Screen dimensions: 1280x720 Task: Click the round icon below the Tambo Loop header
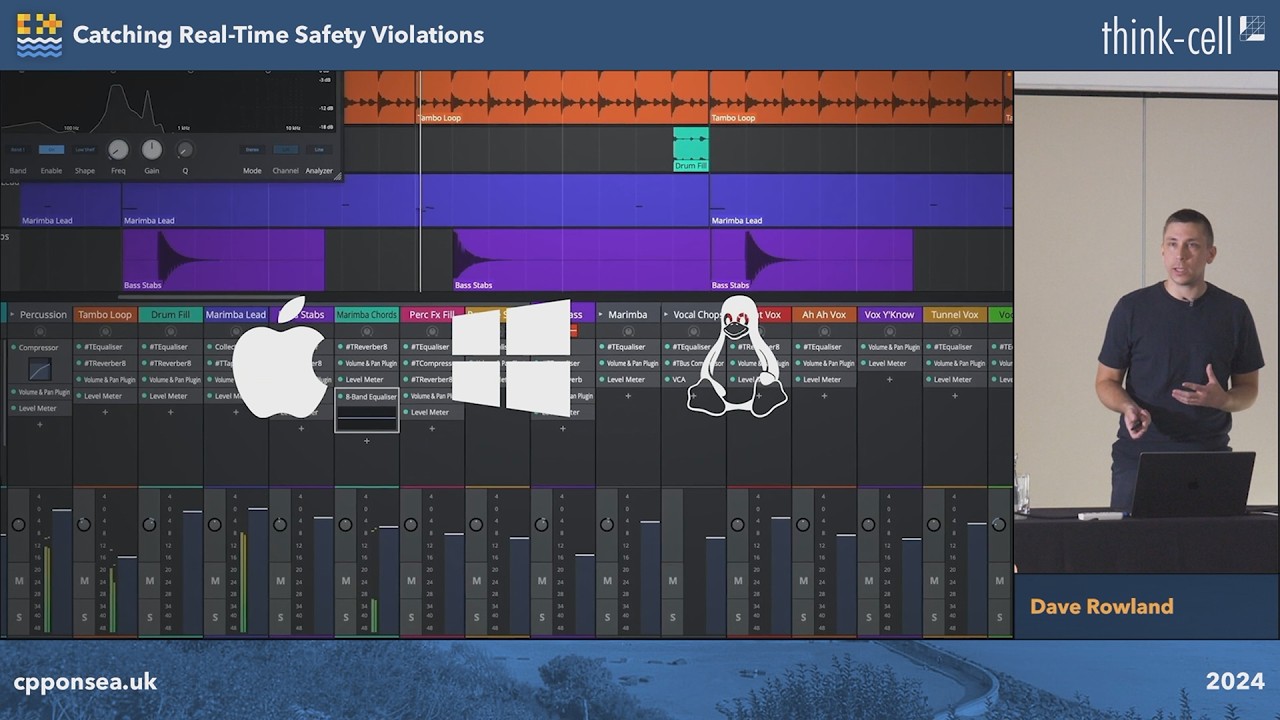105,331
